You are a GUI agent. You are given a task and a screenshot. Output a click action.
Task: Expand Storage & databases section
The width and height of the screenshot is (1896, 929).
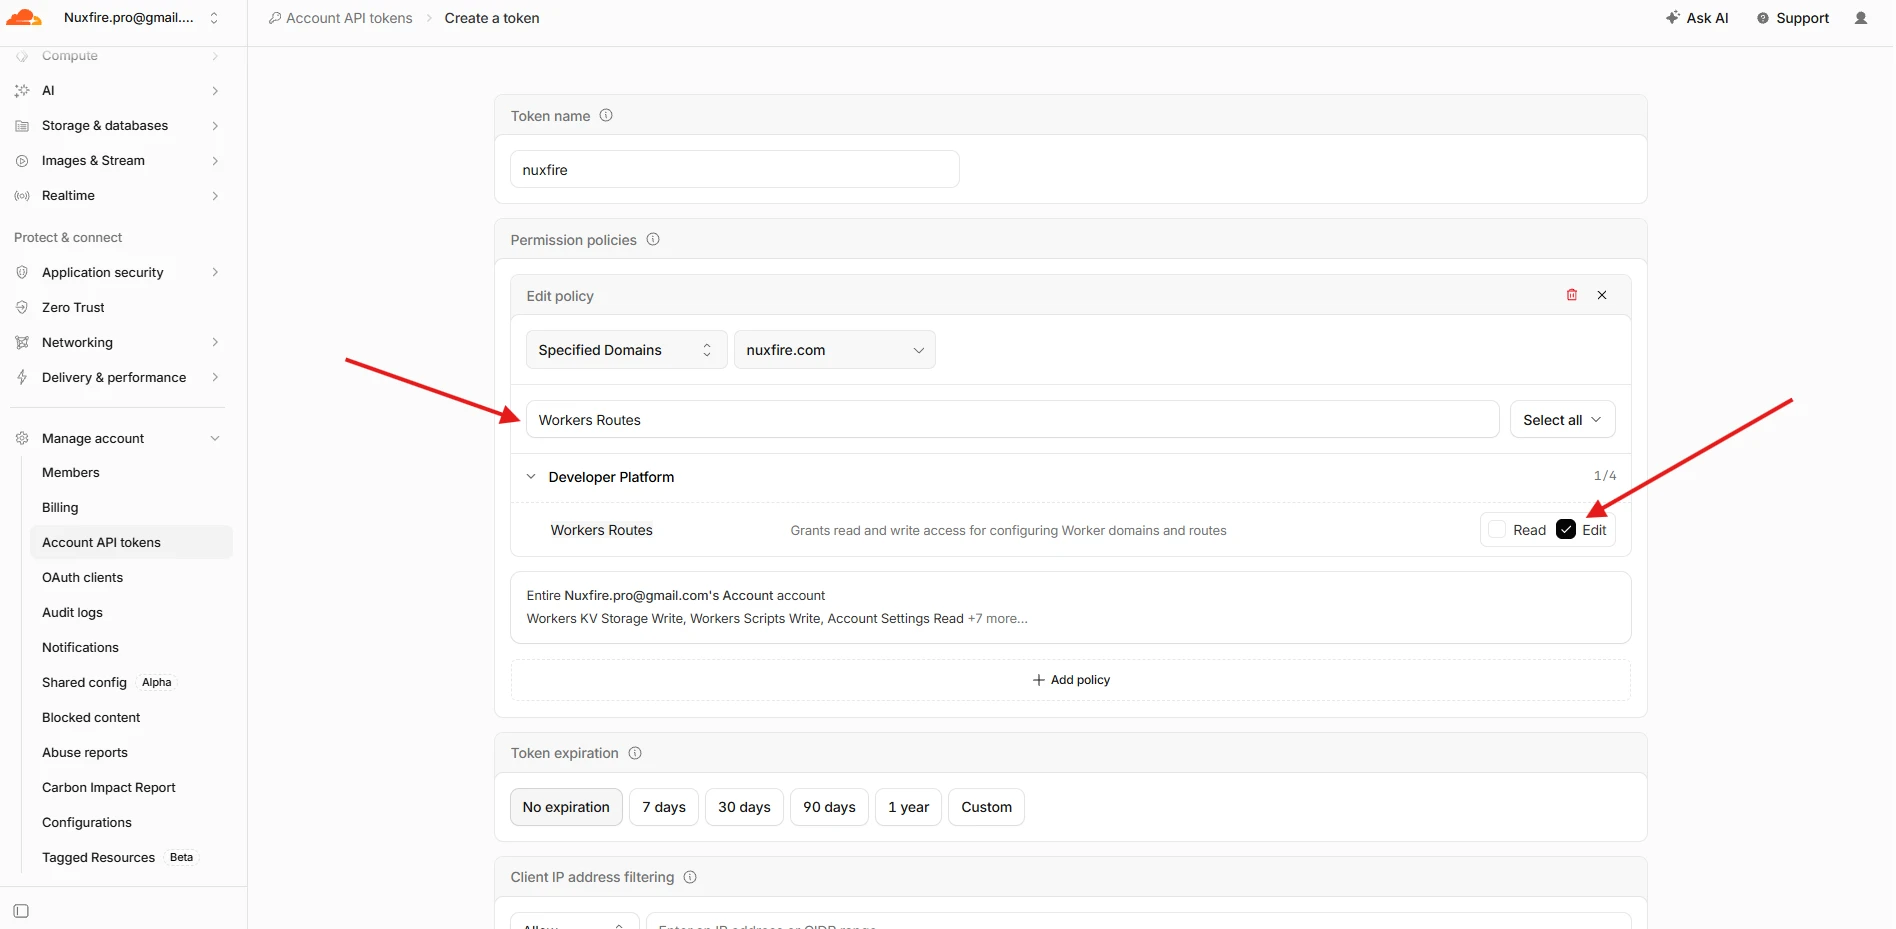[x=215, y=126]
